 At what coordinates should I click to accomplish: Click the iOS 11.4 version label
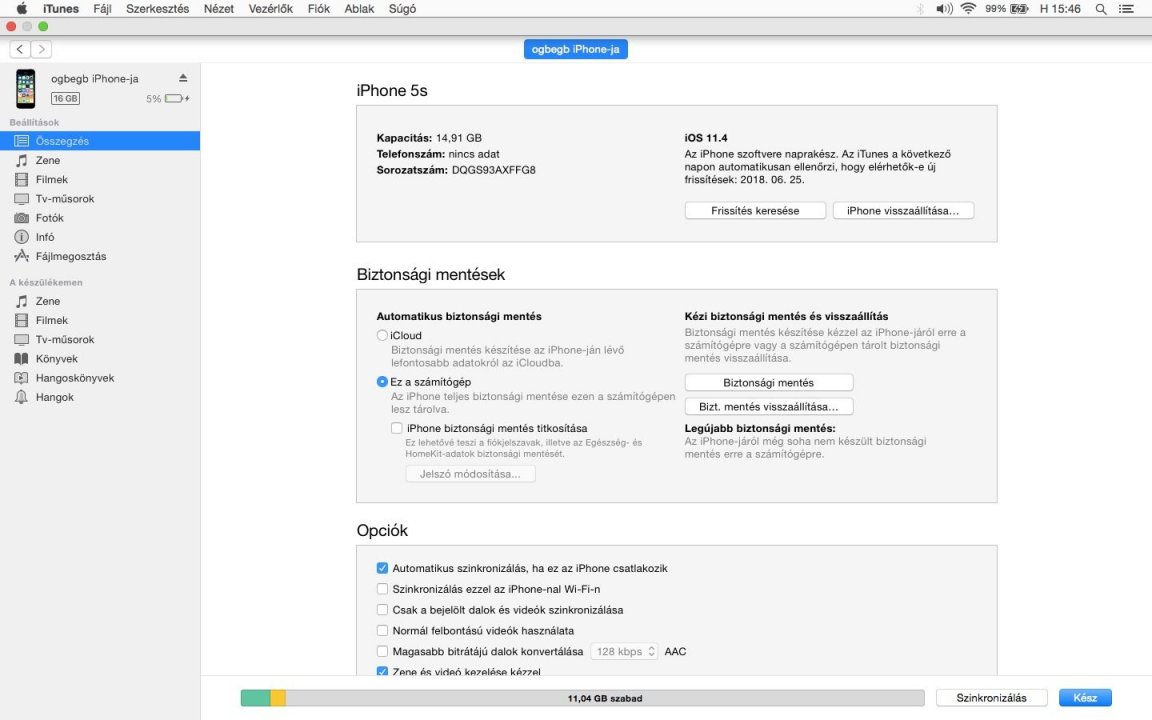coord(706,137)
